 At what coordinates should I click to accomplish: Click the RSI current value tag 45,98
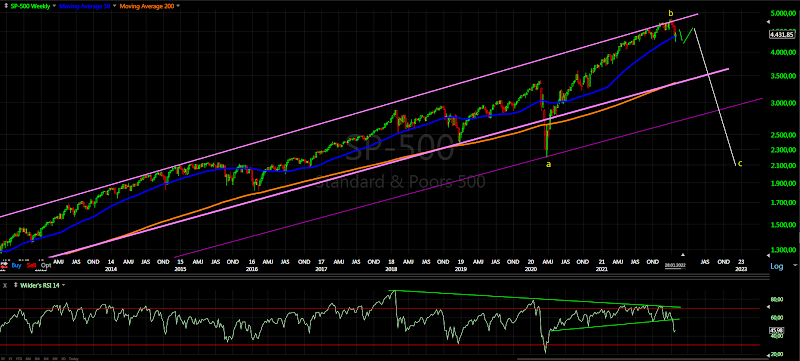point(777,330)
